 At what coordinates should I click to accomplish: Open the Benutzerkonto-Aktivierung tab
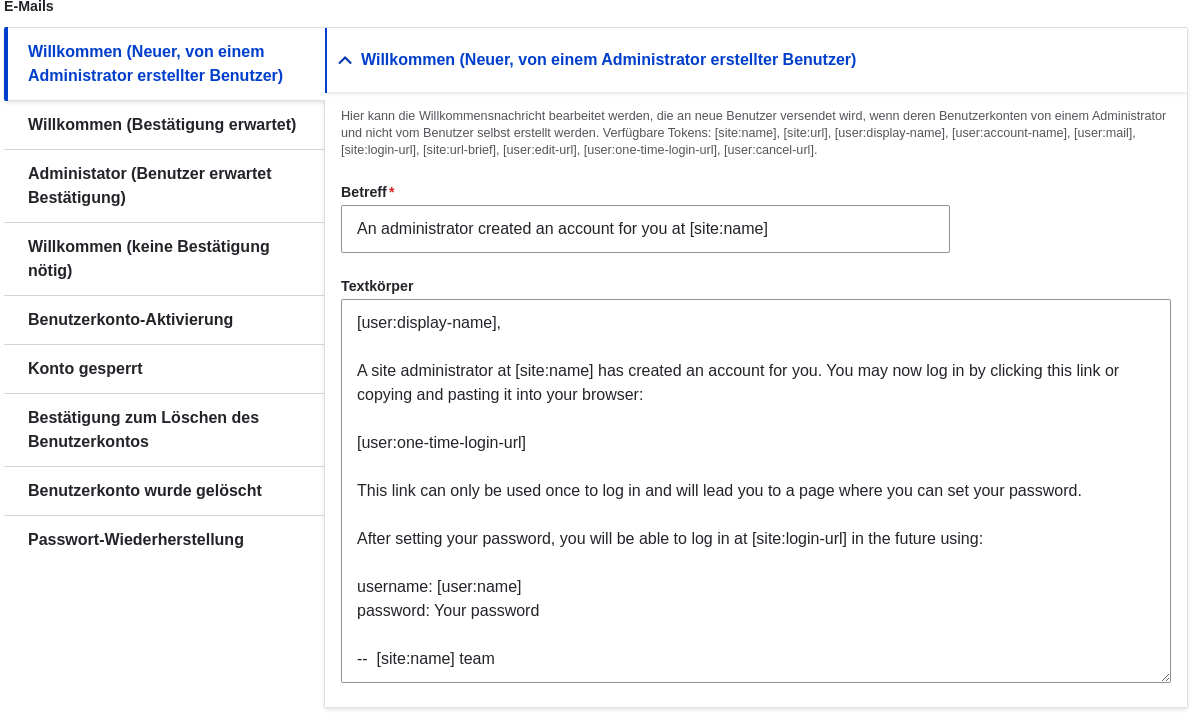click(x=164, y=320)
